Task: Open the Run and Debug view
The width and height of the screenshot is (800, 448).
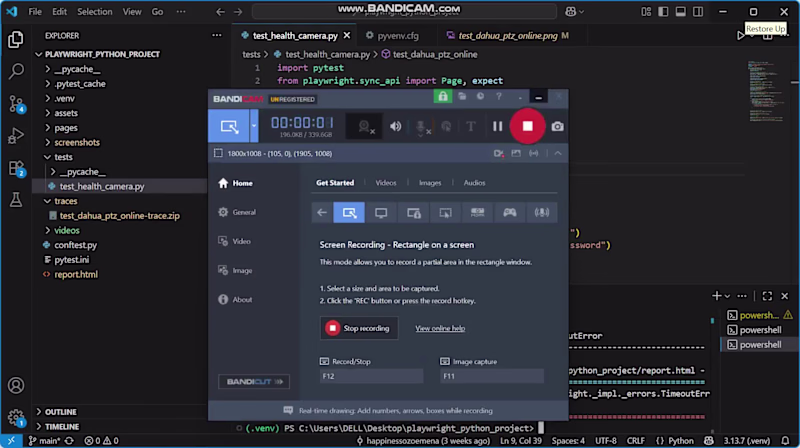Action: [x=16, y=136]
